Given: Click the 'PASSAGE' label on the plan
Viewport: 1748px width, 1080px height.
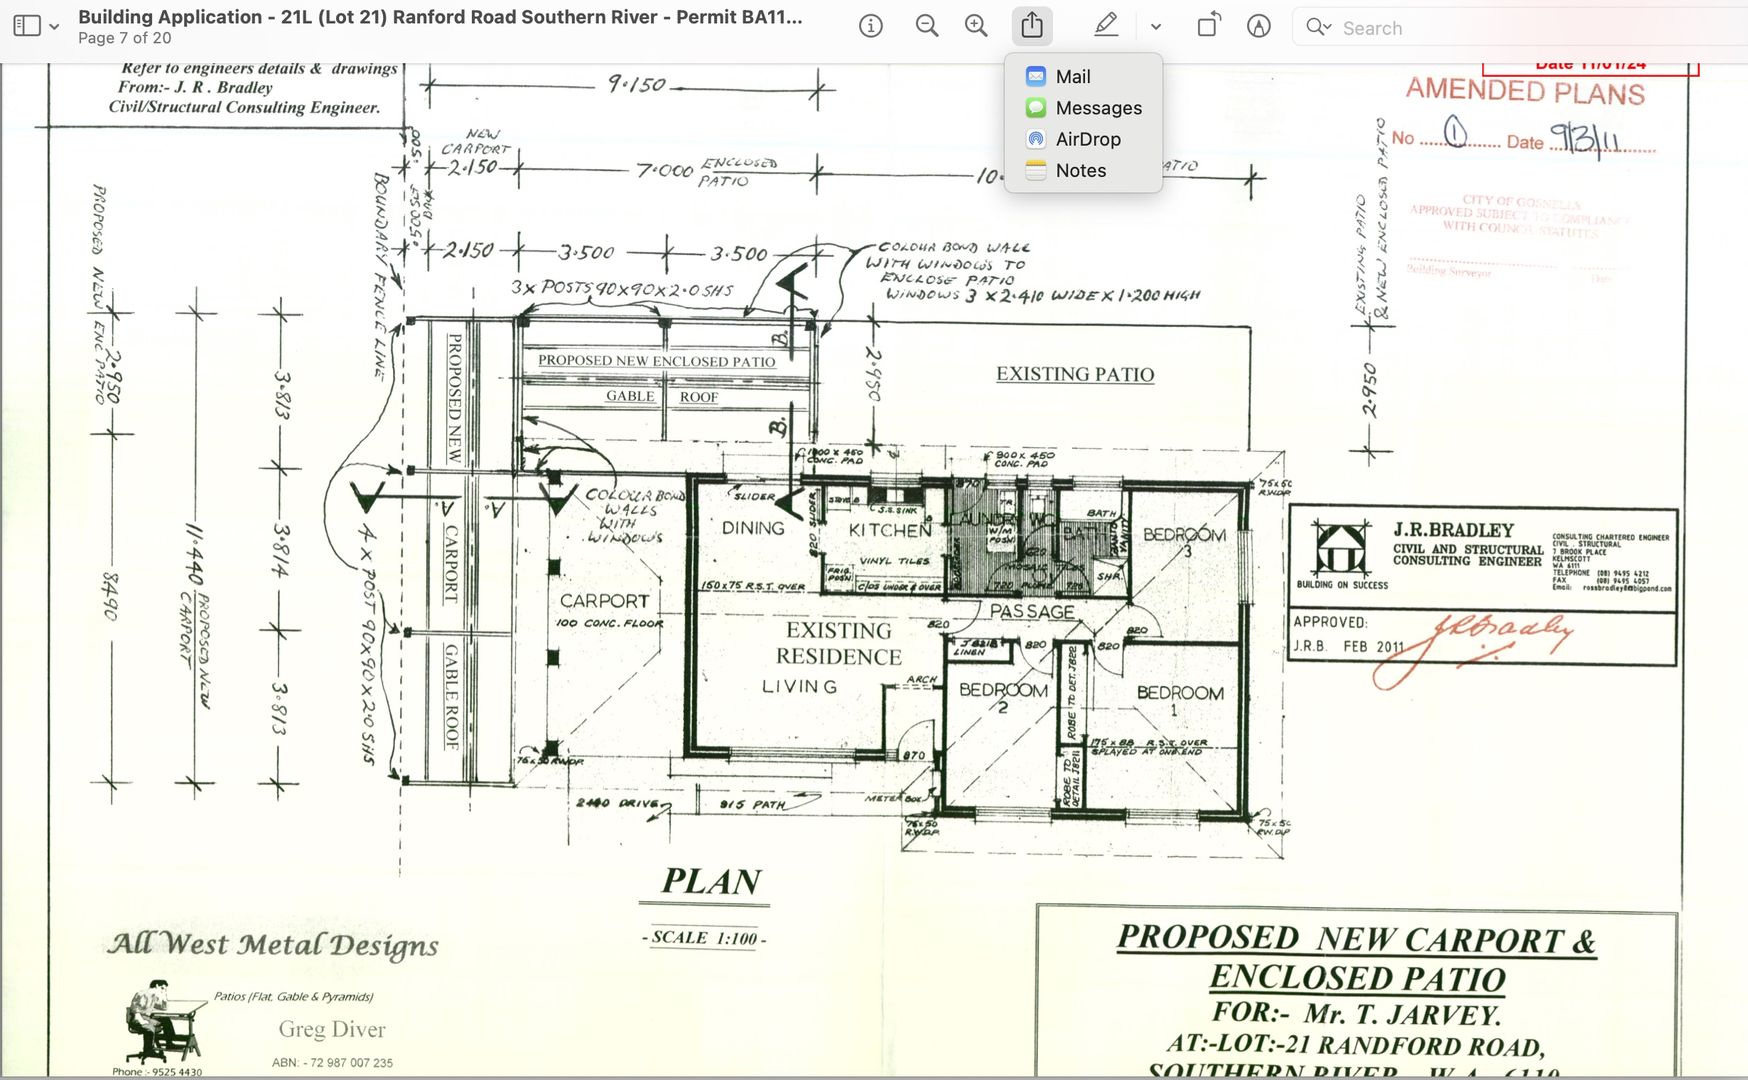Looking at the screenshot, I should (x=1032, y=611).
